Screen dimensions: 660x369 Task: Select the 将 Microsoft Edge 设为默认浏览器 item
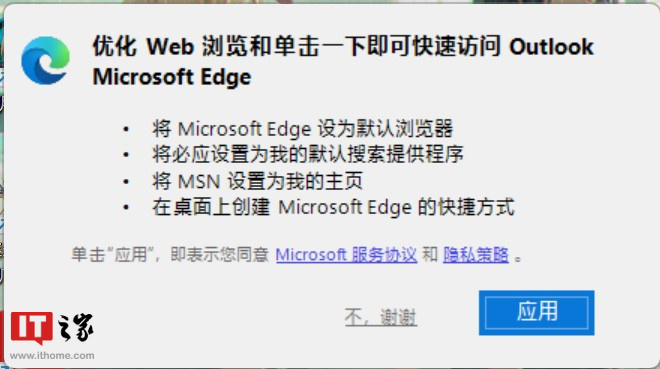(303, 129)
